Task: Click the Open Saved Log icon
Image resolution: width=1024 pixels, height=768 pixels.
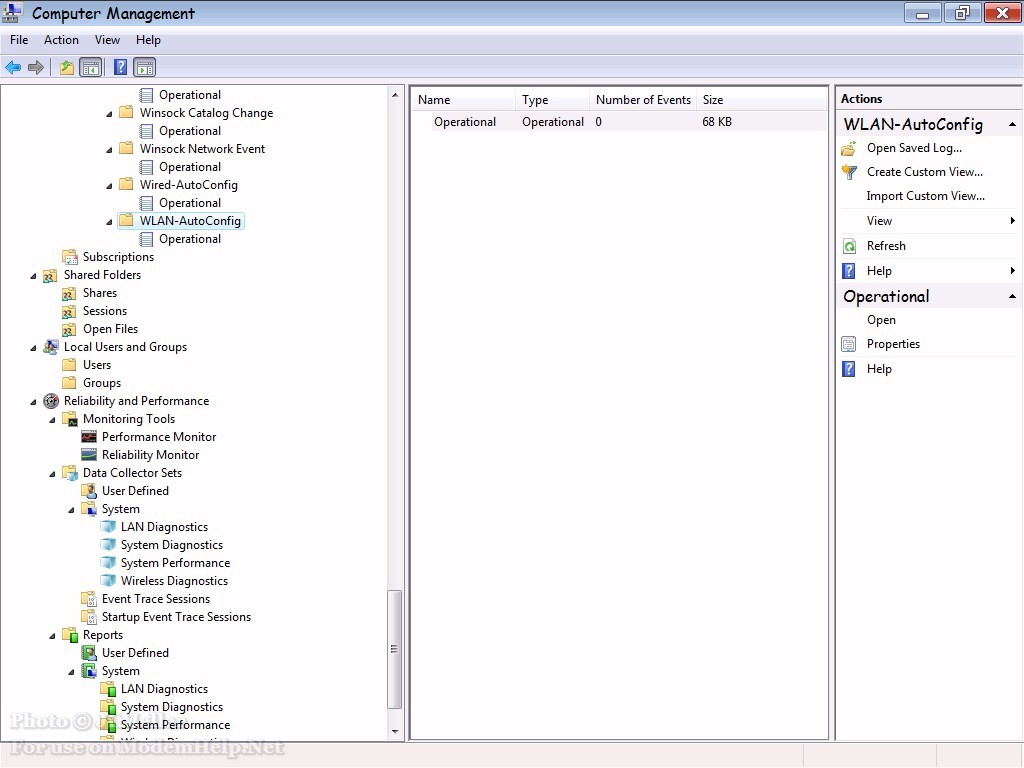Action: click(x=849, y=148)
